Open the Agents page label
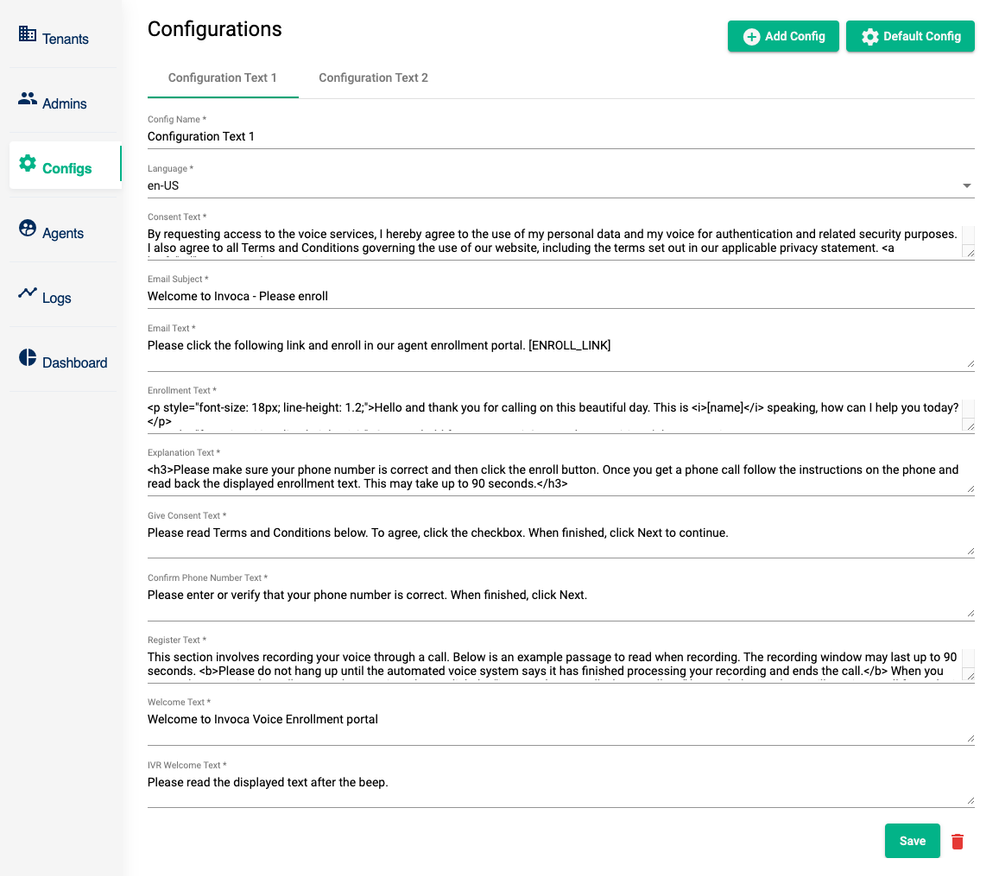The height and width of the screenshot is (876, 999). (x=62, y=233)
